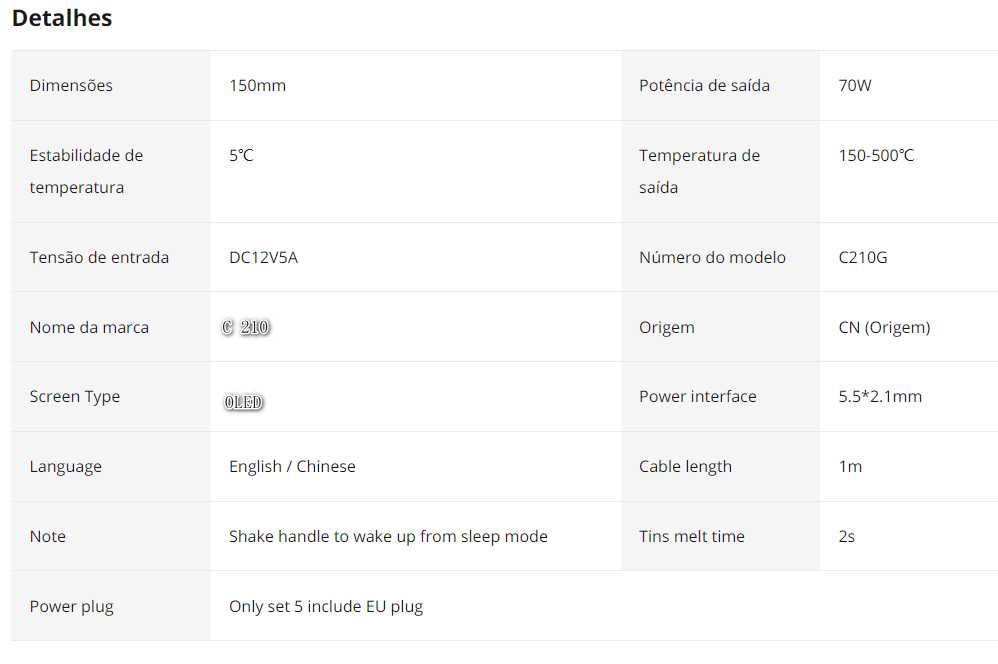Click the Nome da marca label
This screenshot has height=664, width=998.
click(89, 327)
